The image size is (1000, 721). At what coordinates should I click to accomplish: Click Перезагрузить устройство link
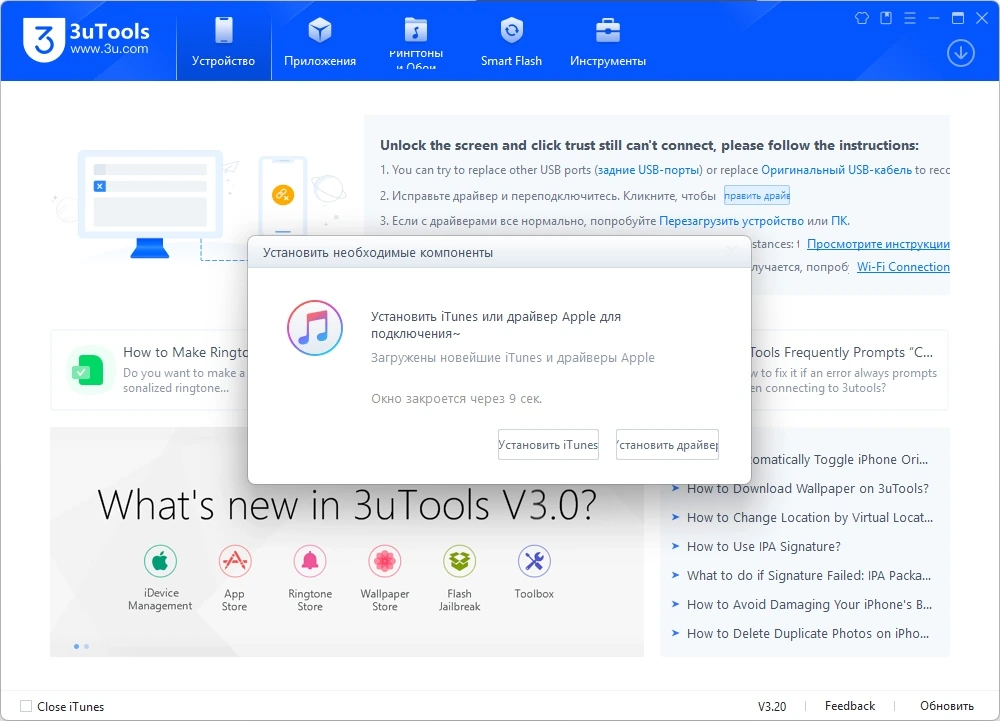click(731, 221)
